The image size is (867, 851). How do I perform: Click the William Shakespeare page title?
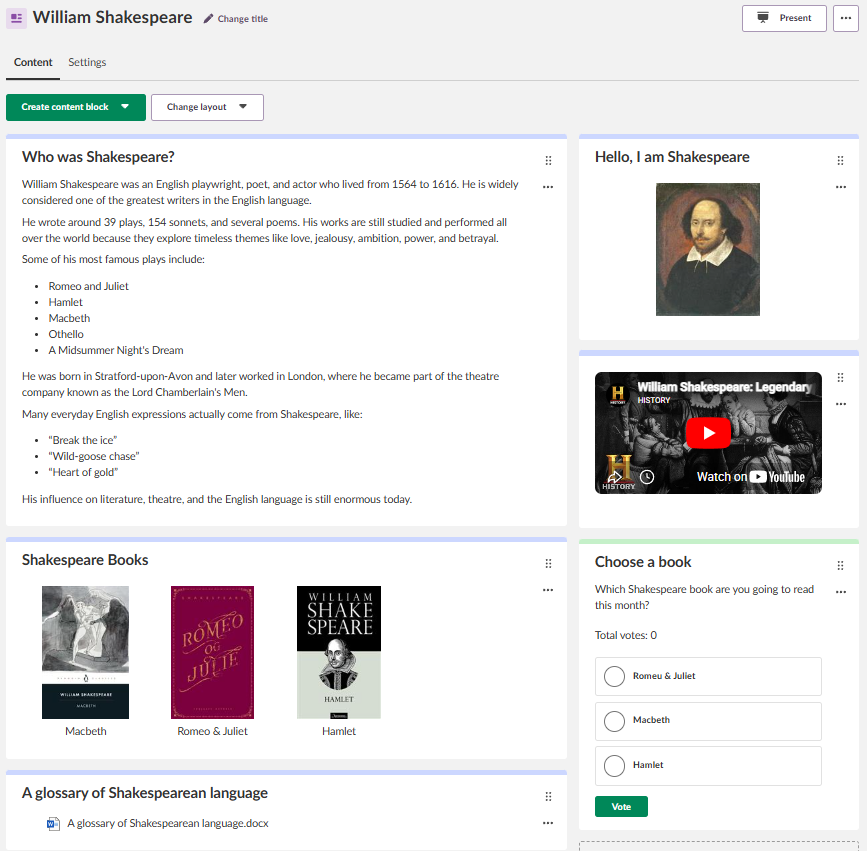112,17
